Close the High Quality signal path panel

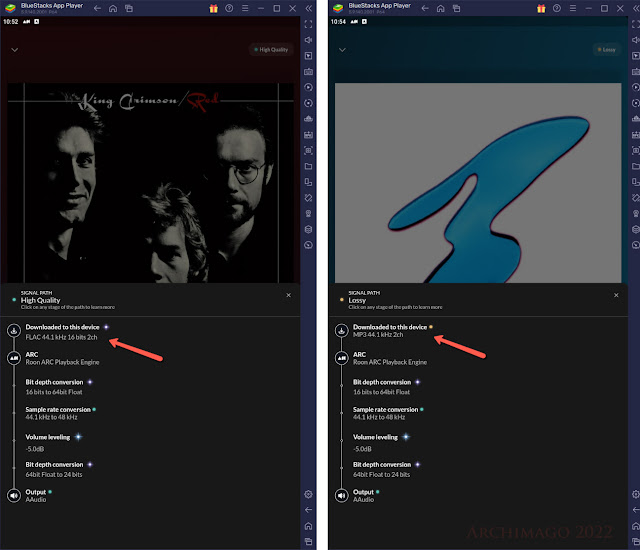pos(289,295)
